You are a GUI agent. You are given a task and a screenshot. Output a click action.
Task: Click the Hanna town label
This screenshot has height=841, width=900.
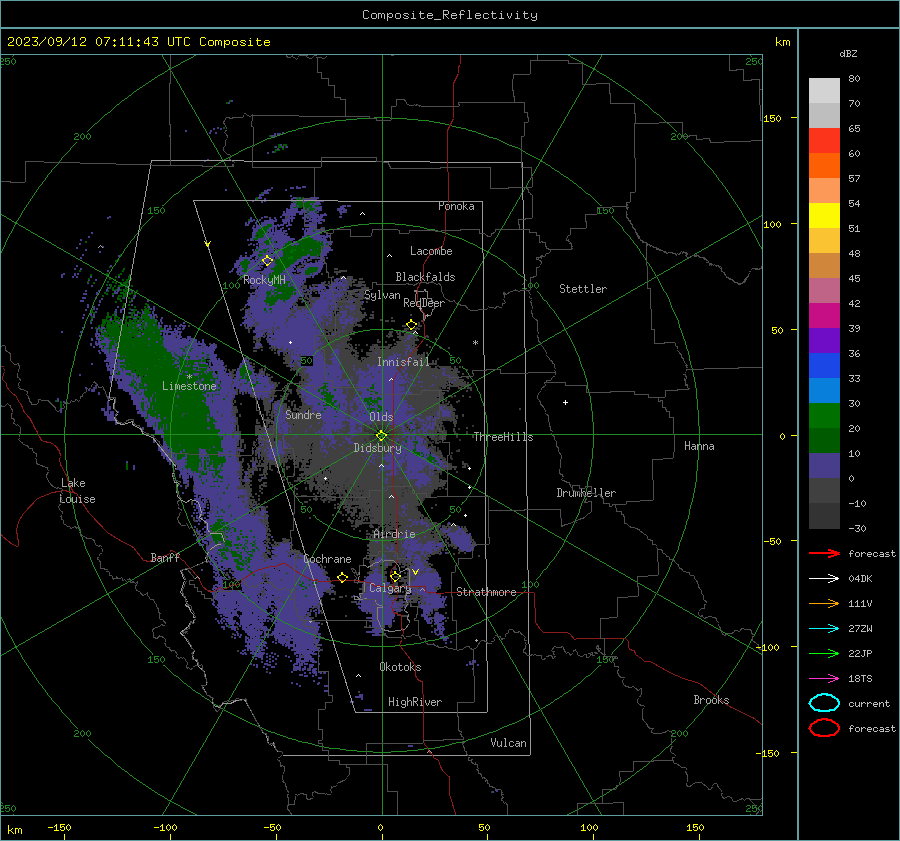click(700, 446)
